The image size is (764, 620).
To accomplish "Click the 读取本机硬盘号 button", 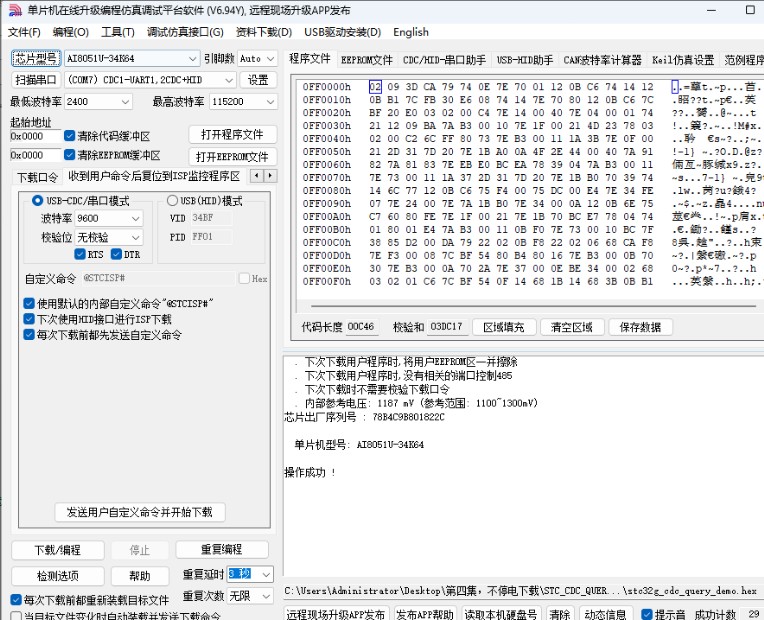I will pos(500,614).
